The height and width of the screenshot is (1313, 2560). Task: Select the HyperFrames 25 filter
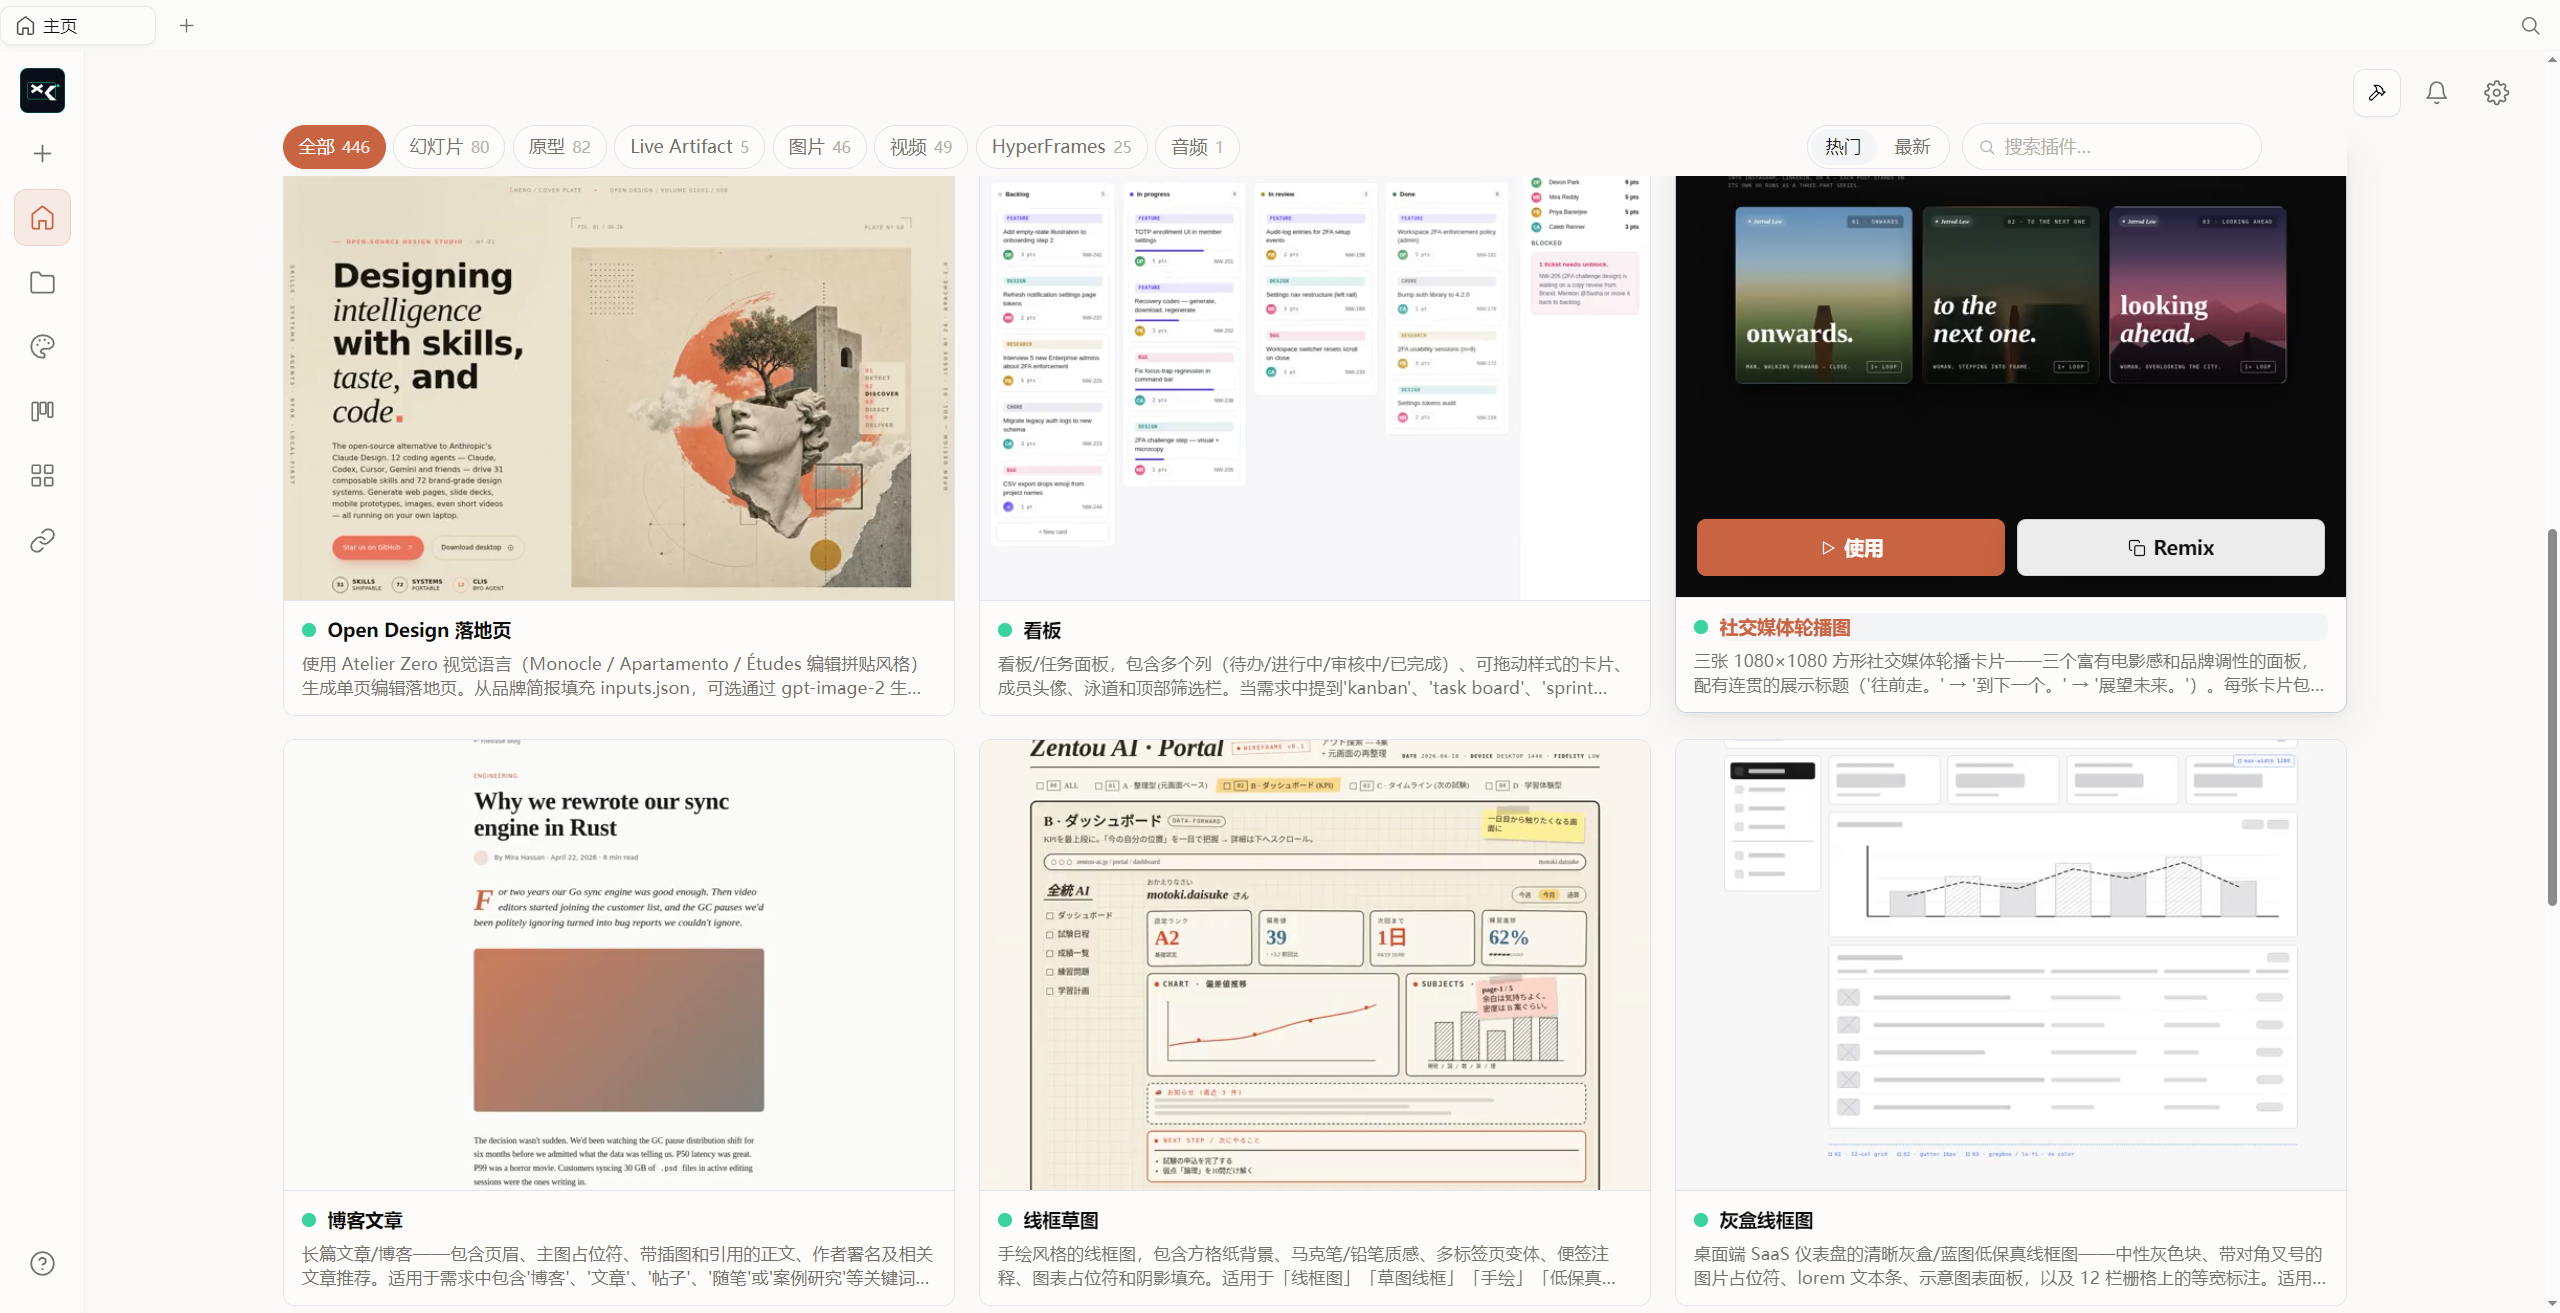(x=1061, y=147)
